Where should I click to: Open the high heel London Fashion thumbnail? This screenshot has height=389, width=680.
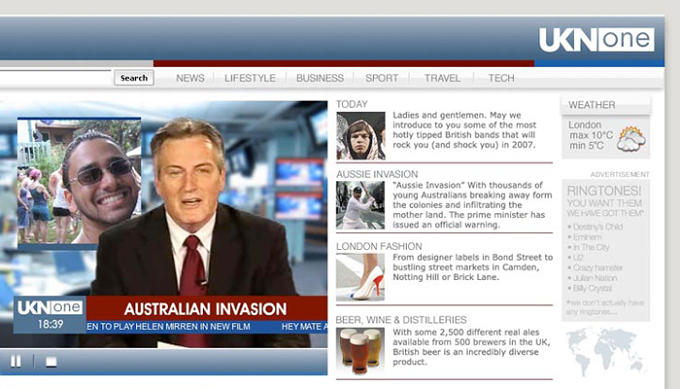pyautogui.click(x=360, y=277)
